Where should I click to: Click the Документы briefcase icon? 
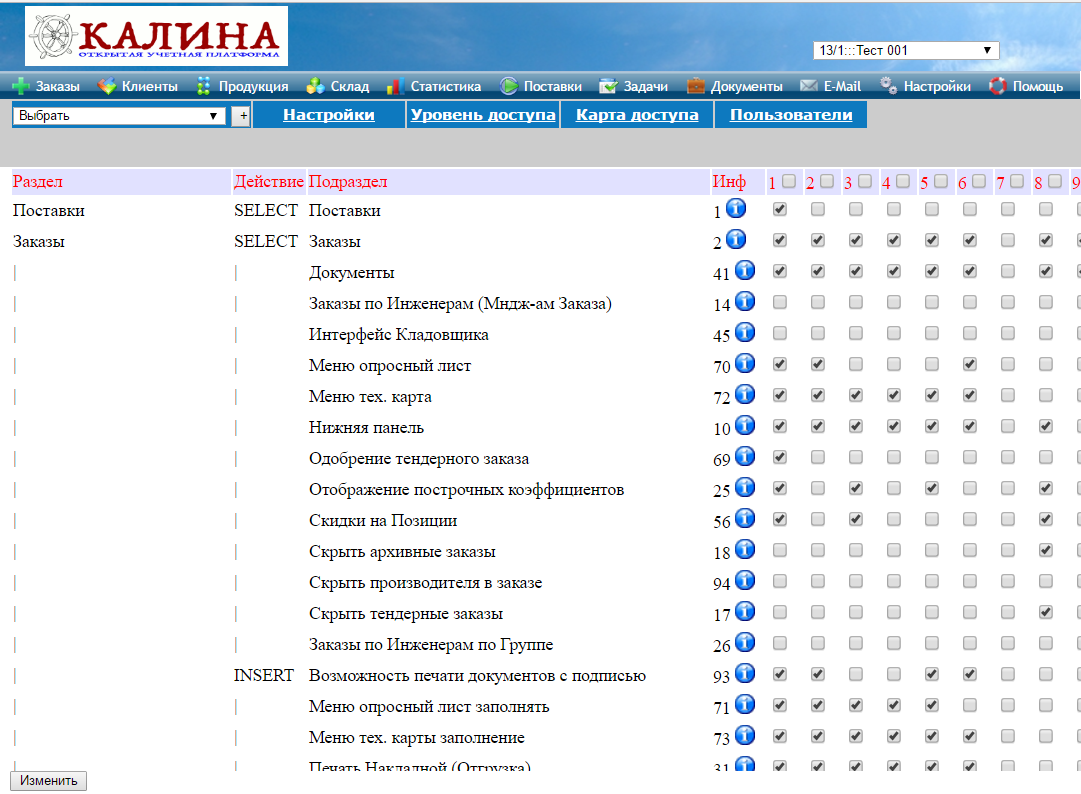tap(696, 86)
